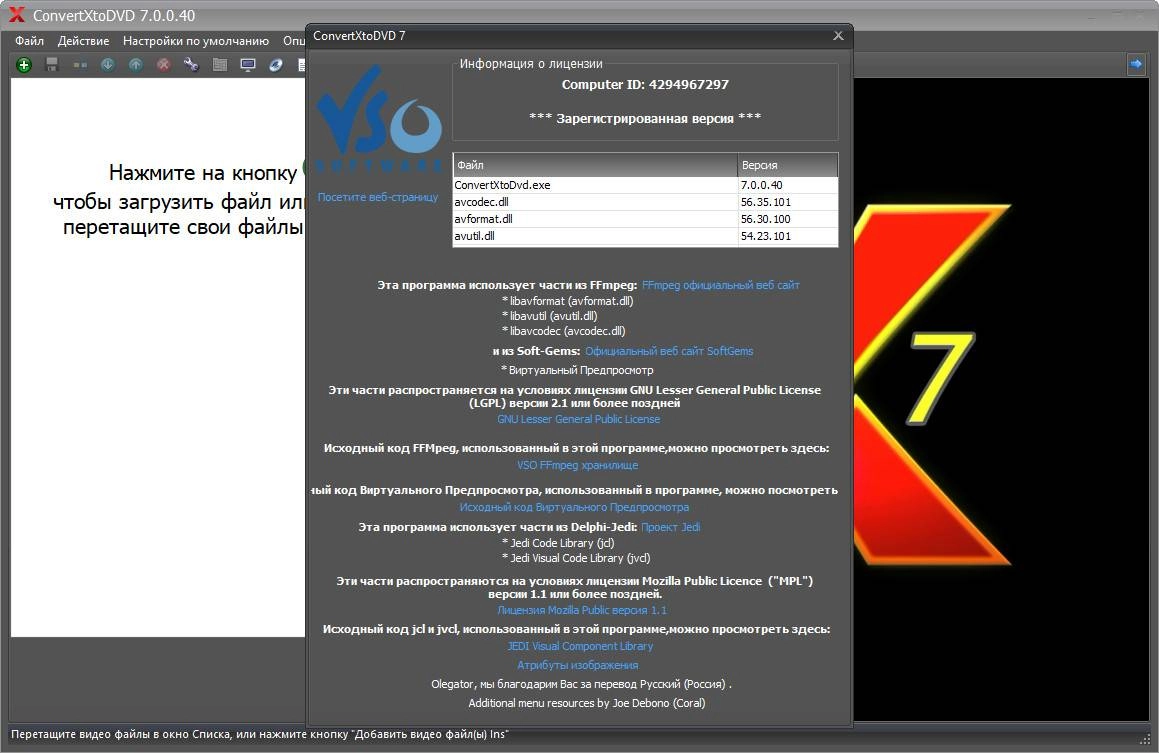Click the move down arrow toolbar icon
This screenshot has width=1159, height=753.
point(108,65)
